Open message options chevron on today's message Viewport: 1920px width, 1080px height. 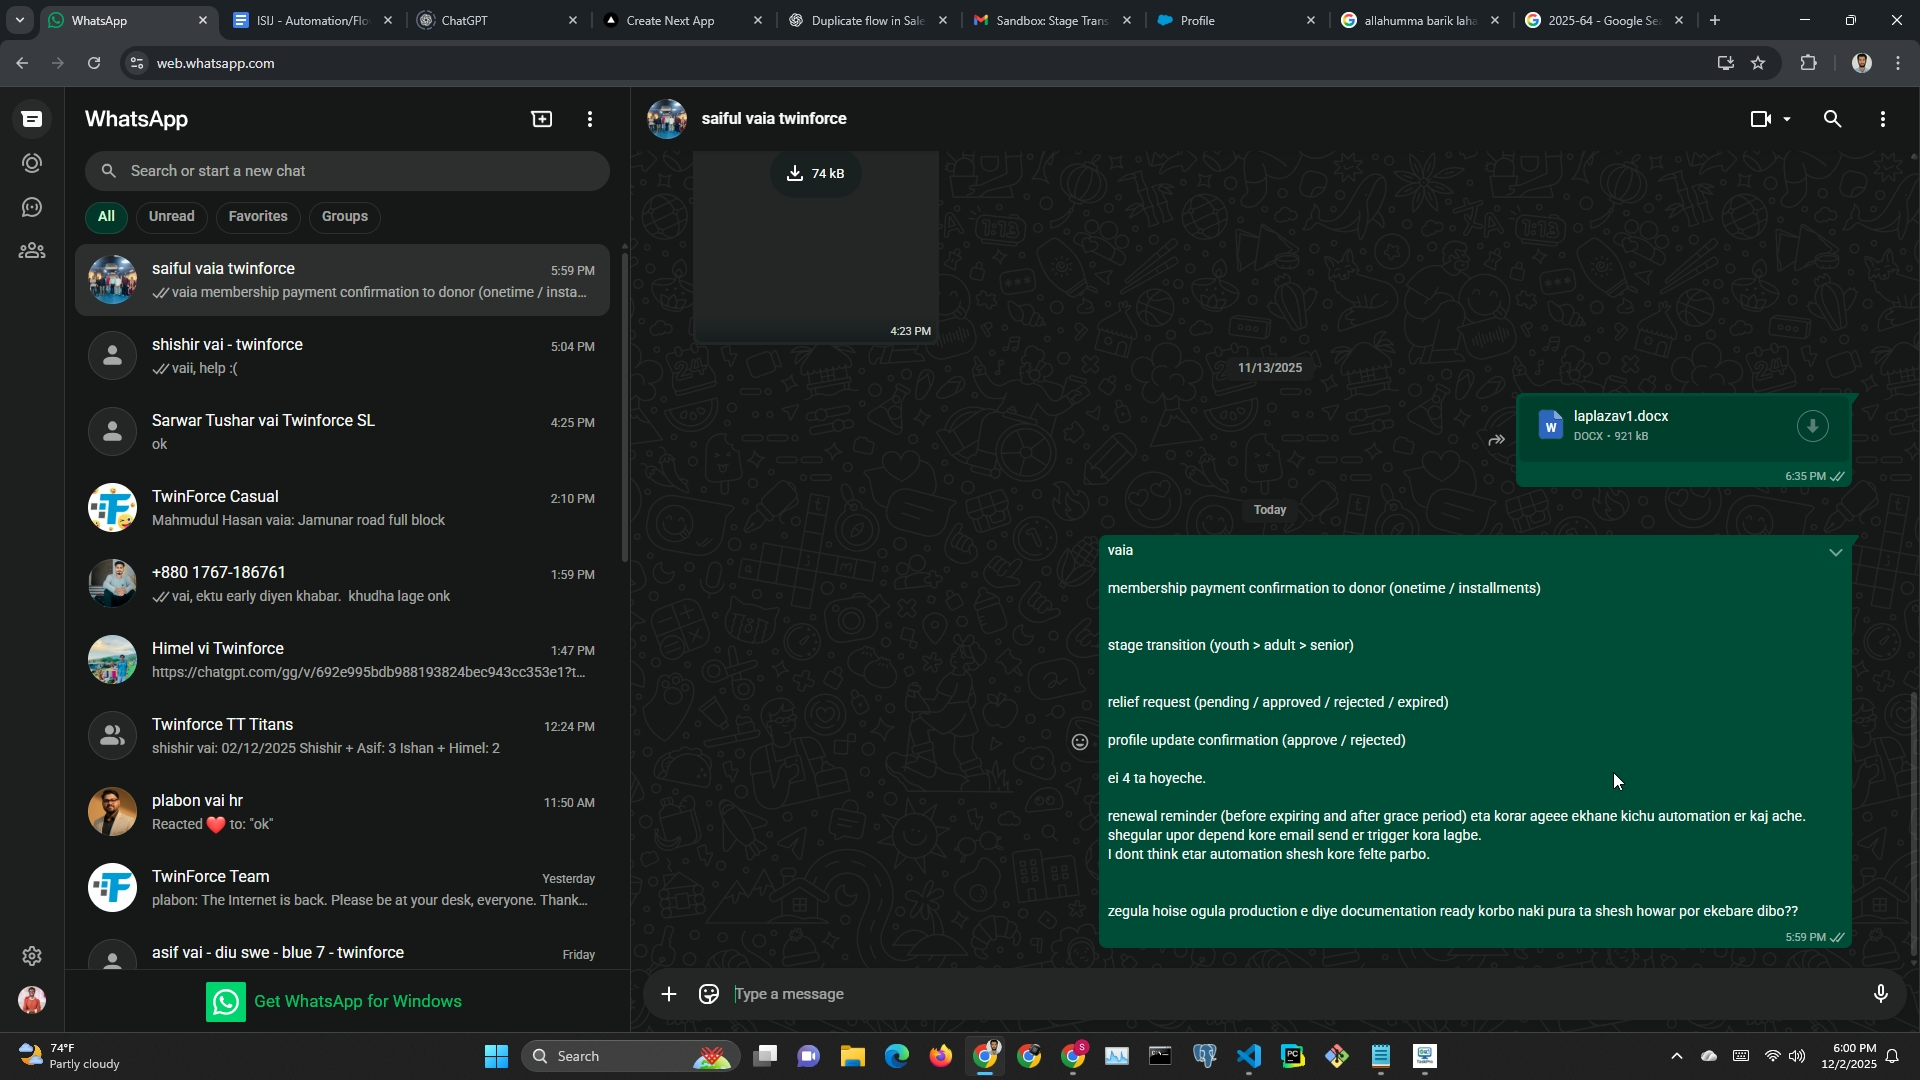(x=1835, y=553)
